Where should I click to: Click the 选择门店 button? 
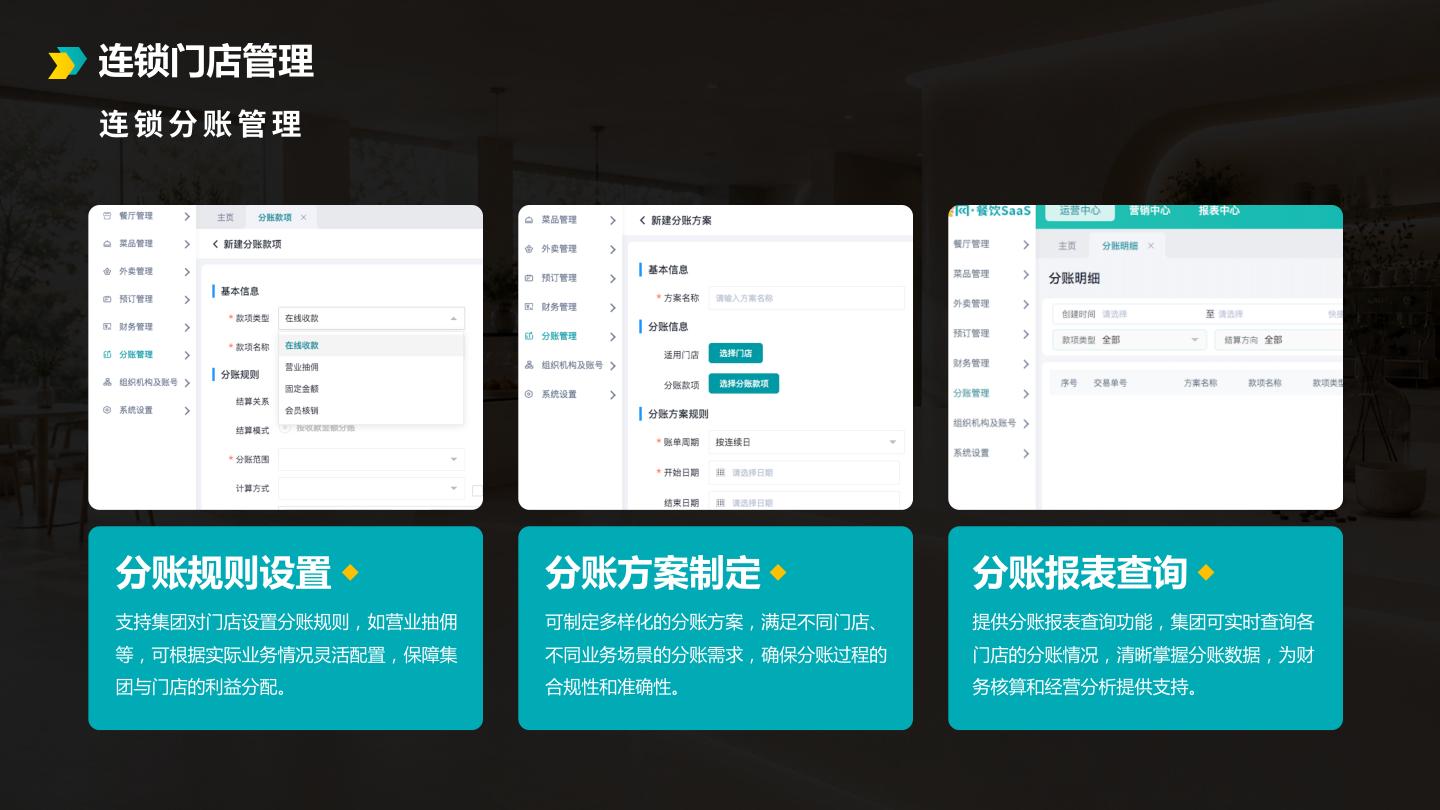tap(736, 353)
